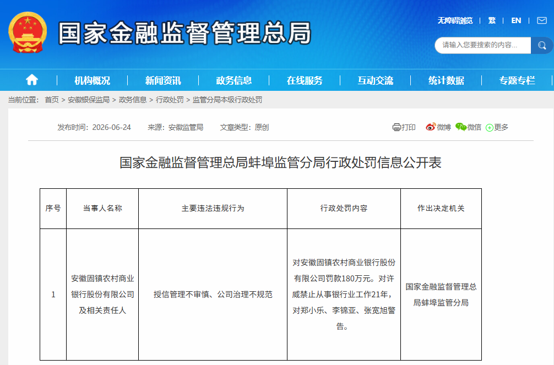Click table header 行政处罚内容

pos(344,208)
